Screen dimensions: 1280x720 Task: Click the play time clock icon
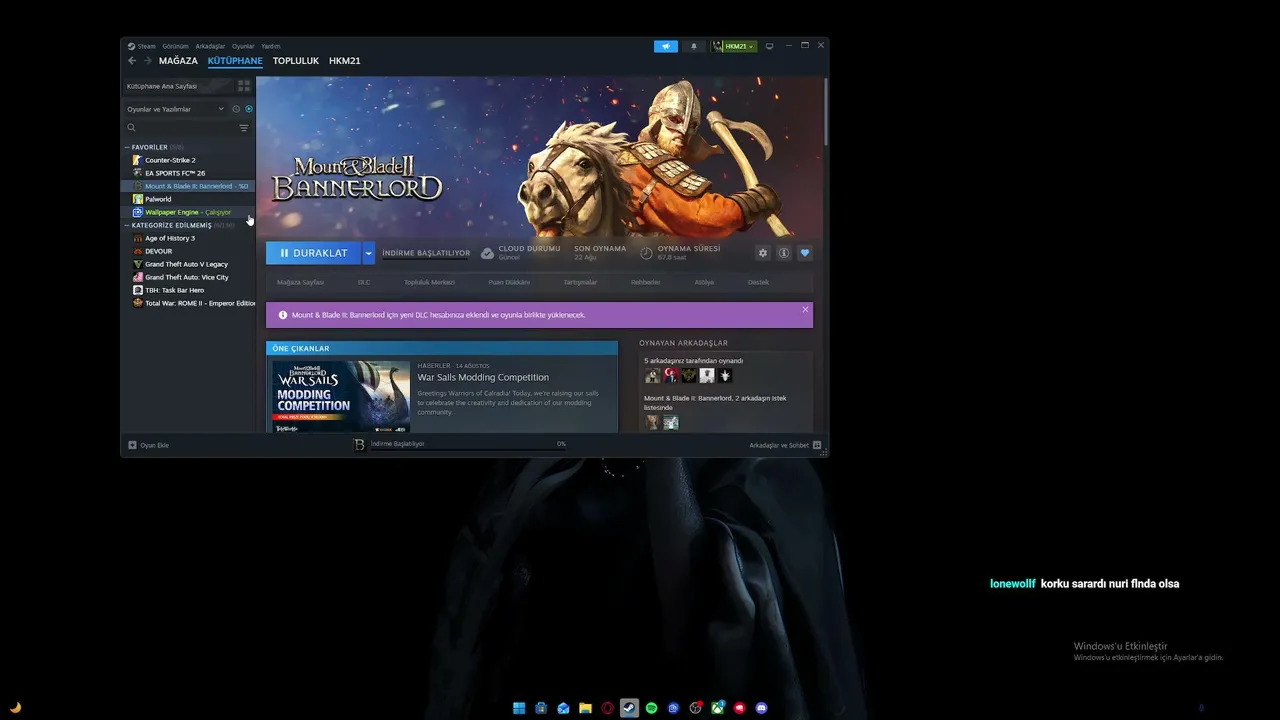[646, 253]
